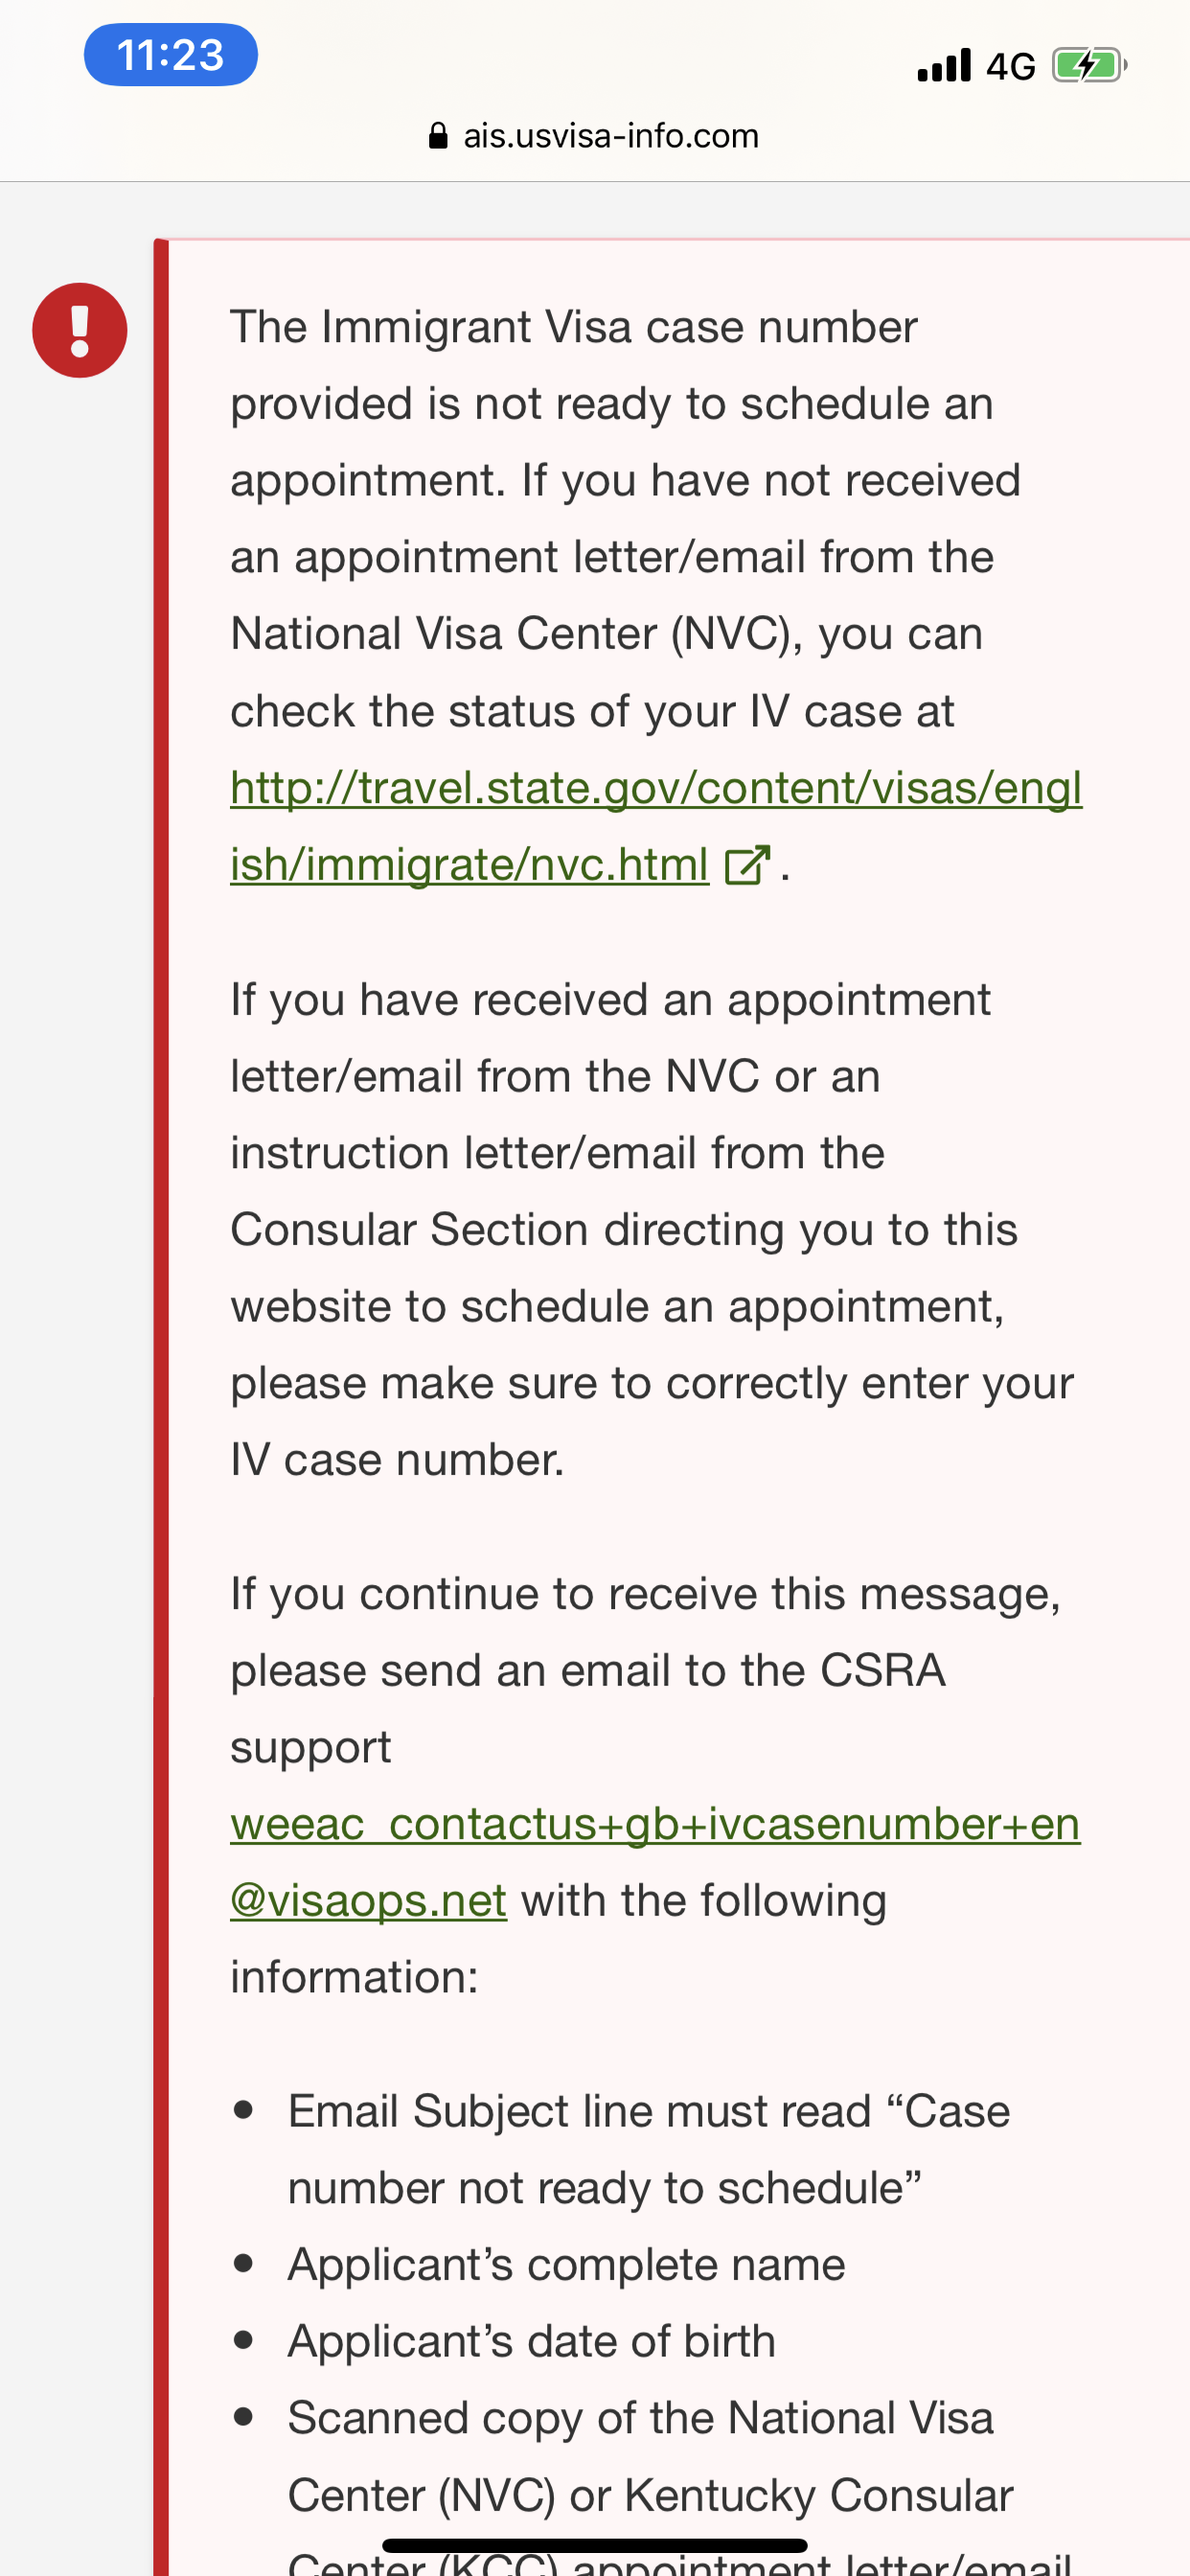Viewport: 1190px width, 2576px height.
Task: Tap the padlock icon in address bar
Action: tap(438, 136)
